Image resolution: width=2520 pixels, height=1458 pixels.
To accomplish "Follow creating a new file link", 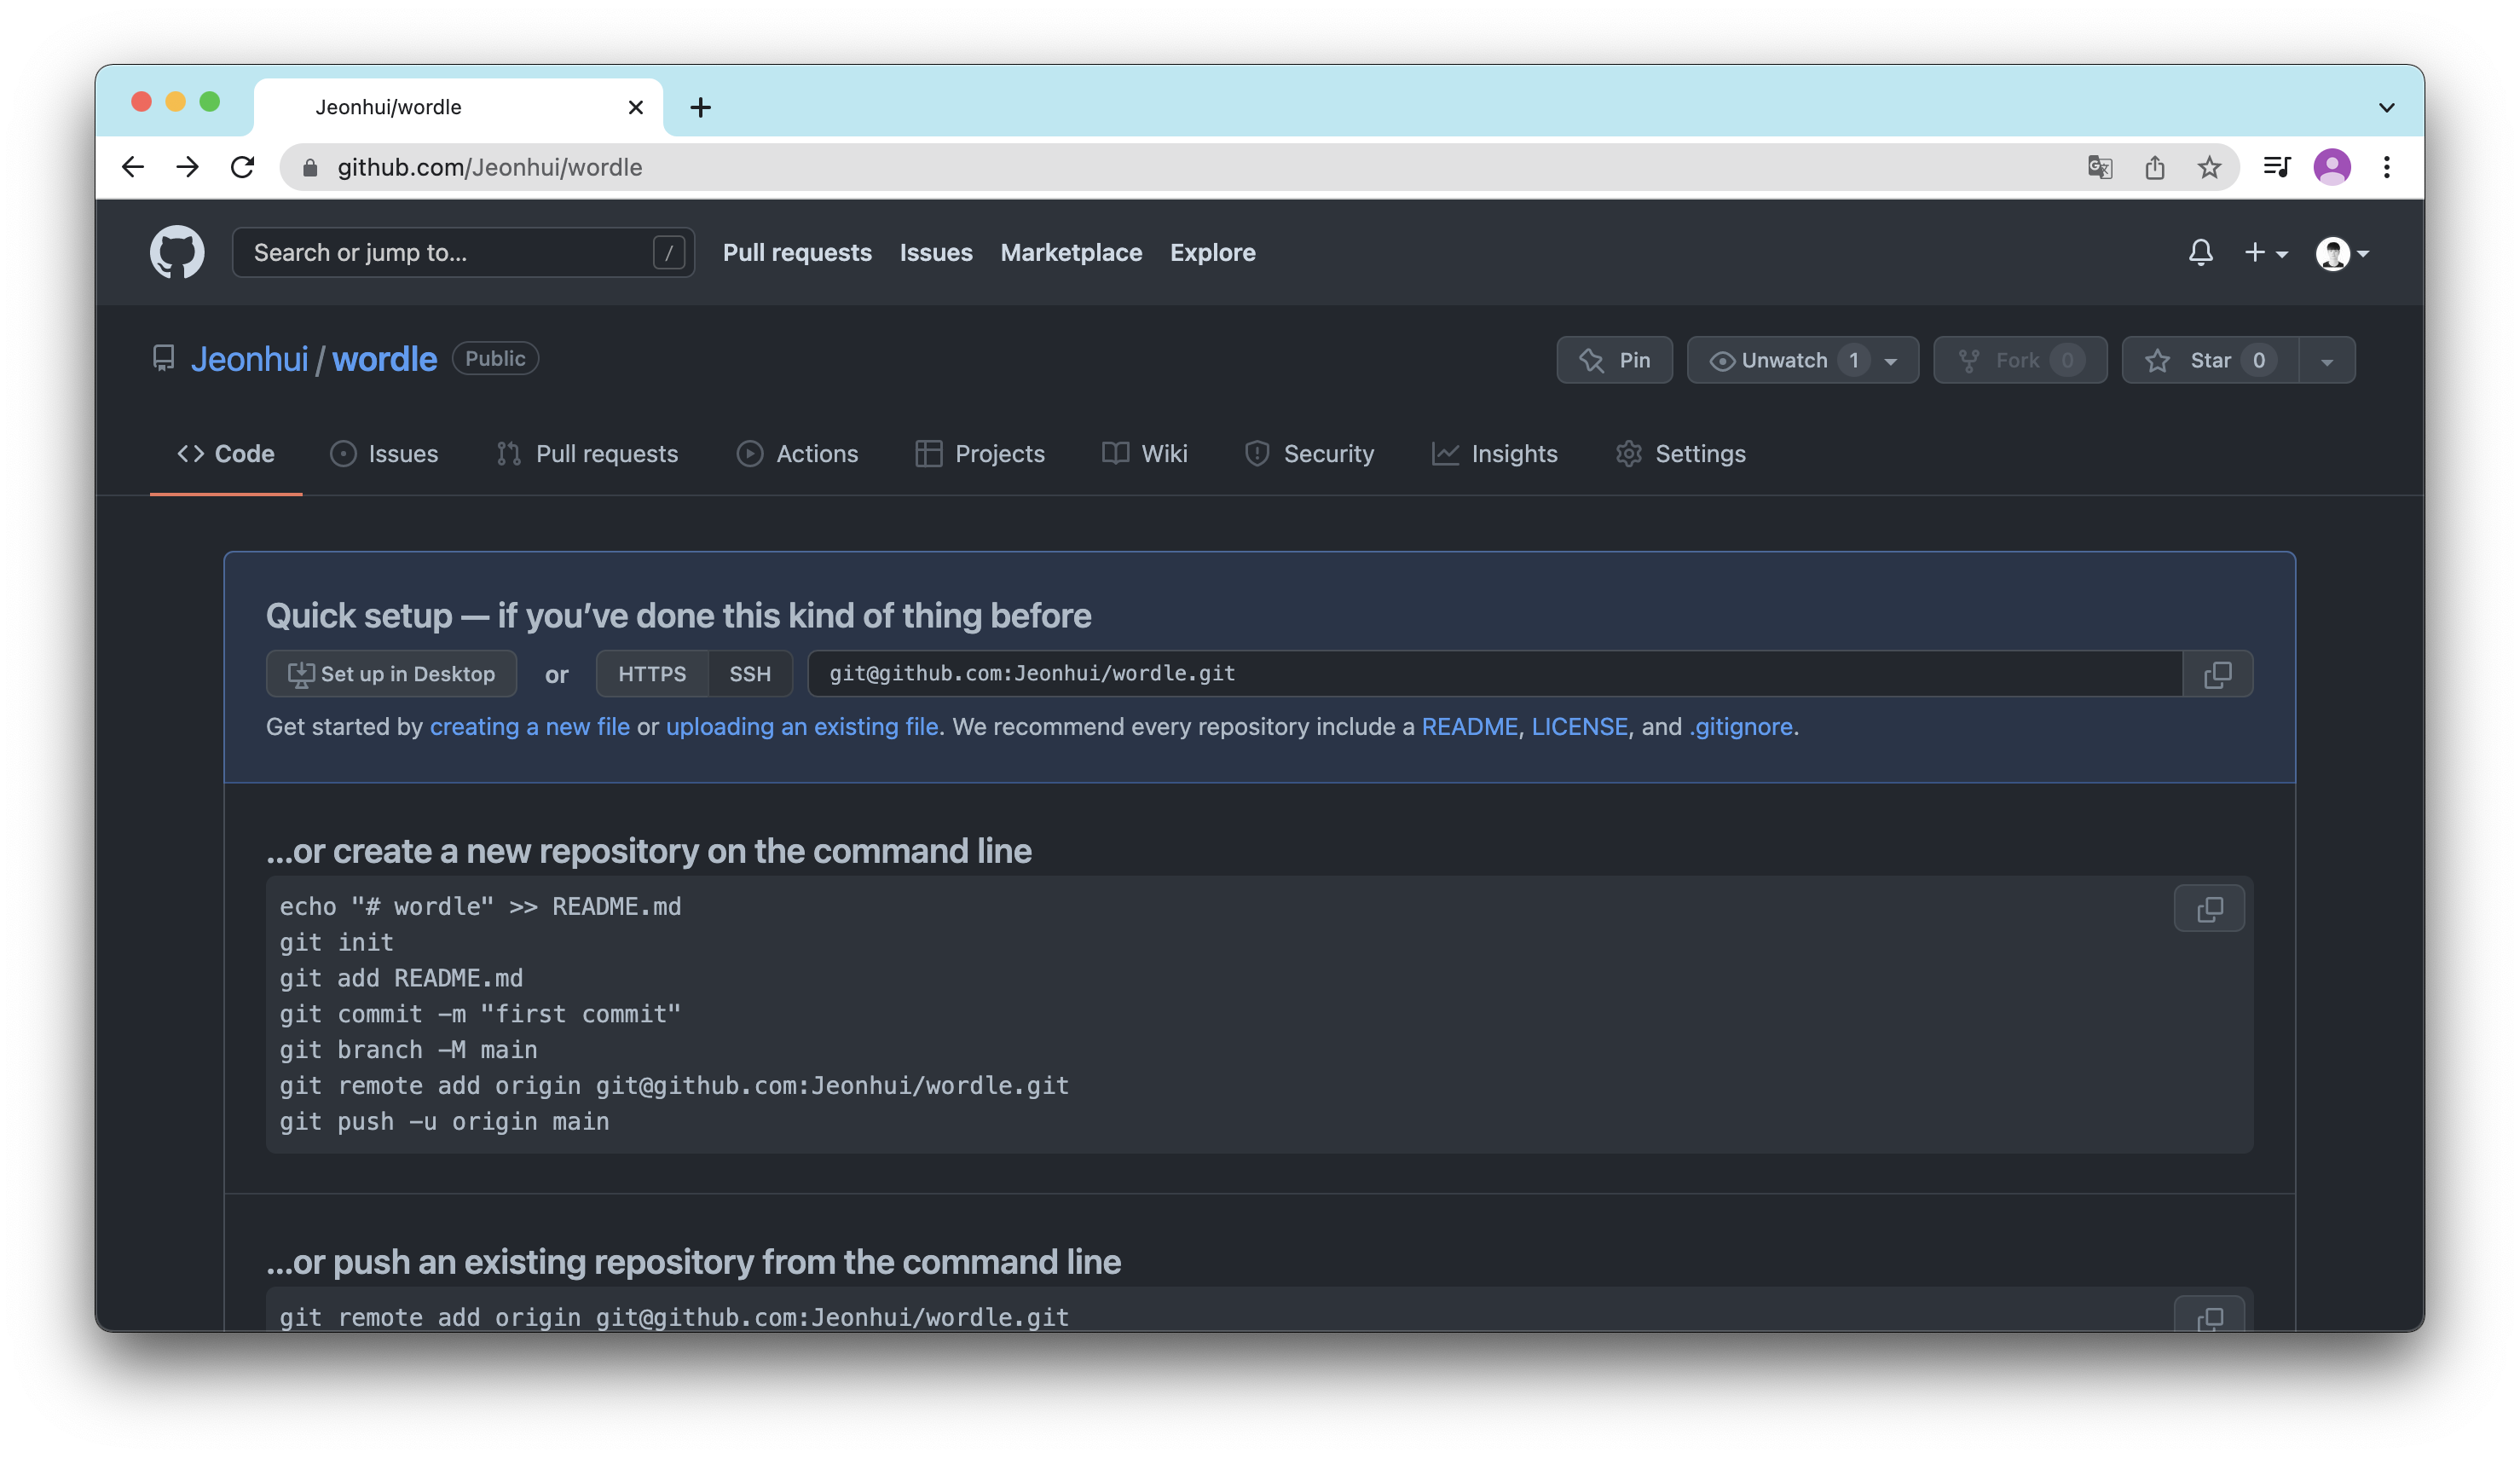I will pyautogui.click(x=530, y=727).
